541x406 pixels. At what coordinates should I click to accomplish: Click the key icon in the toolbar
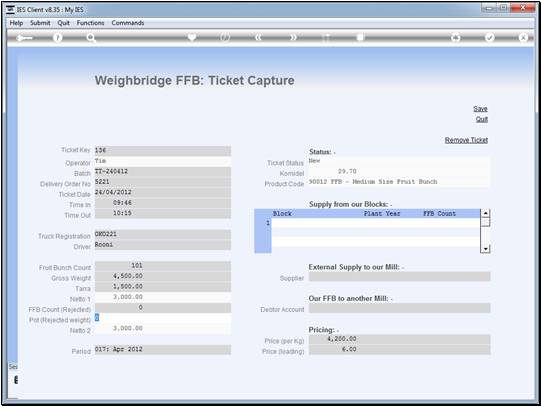tap(24, 38)
